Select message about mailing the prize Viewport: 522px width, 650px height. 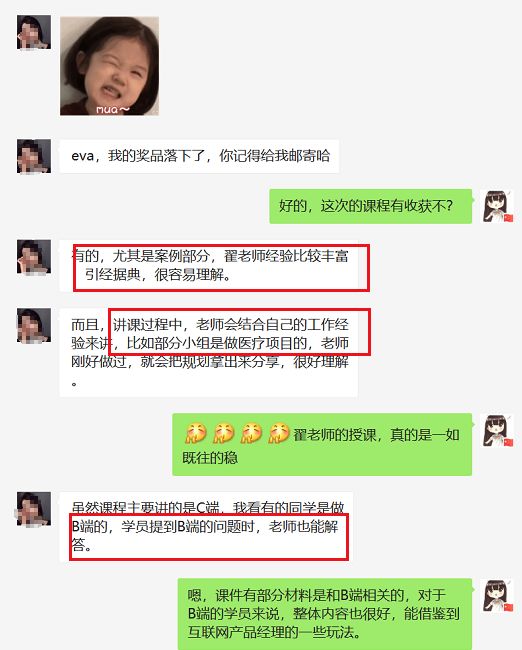199,156
